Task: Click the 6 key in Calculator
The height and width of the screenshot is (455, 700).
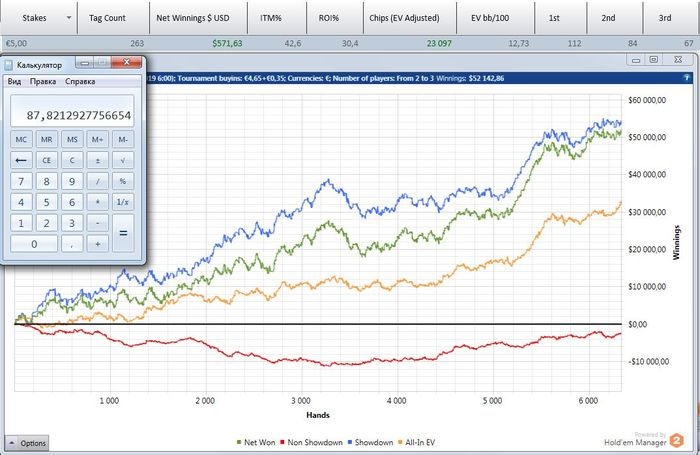Action: click(x=72, y=202)
